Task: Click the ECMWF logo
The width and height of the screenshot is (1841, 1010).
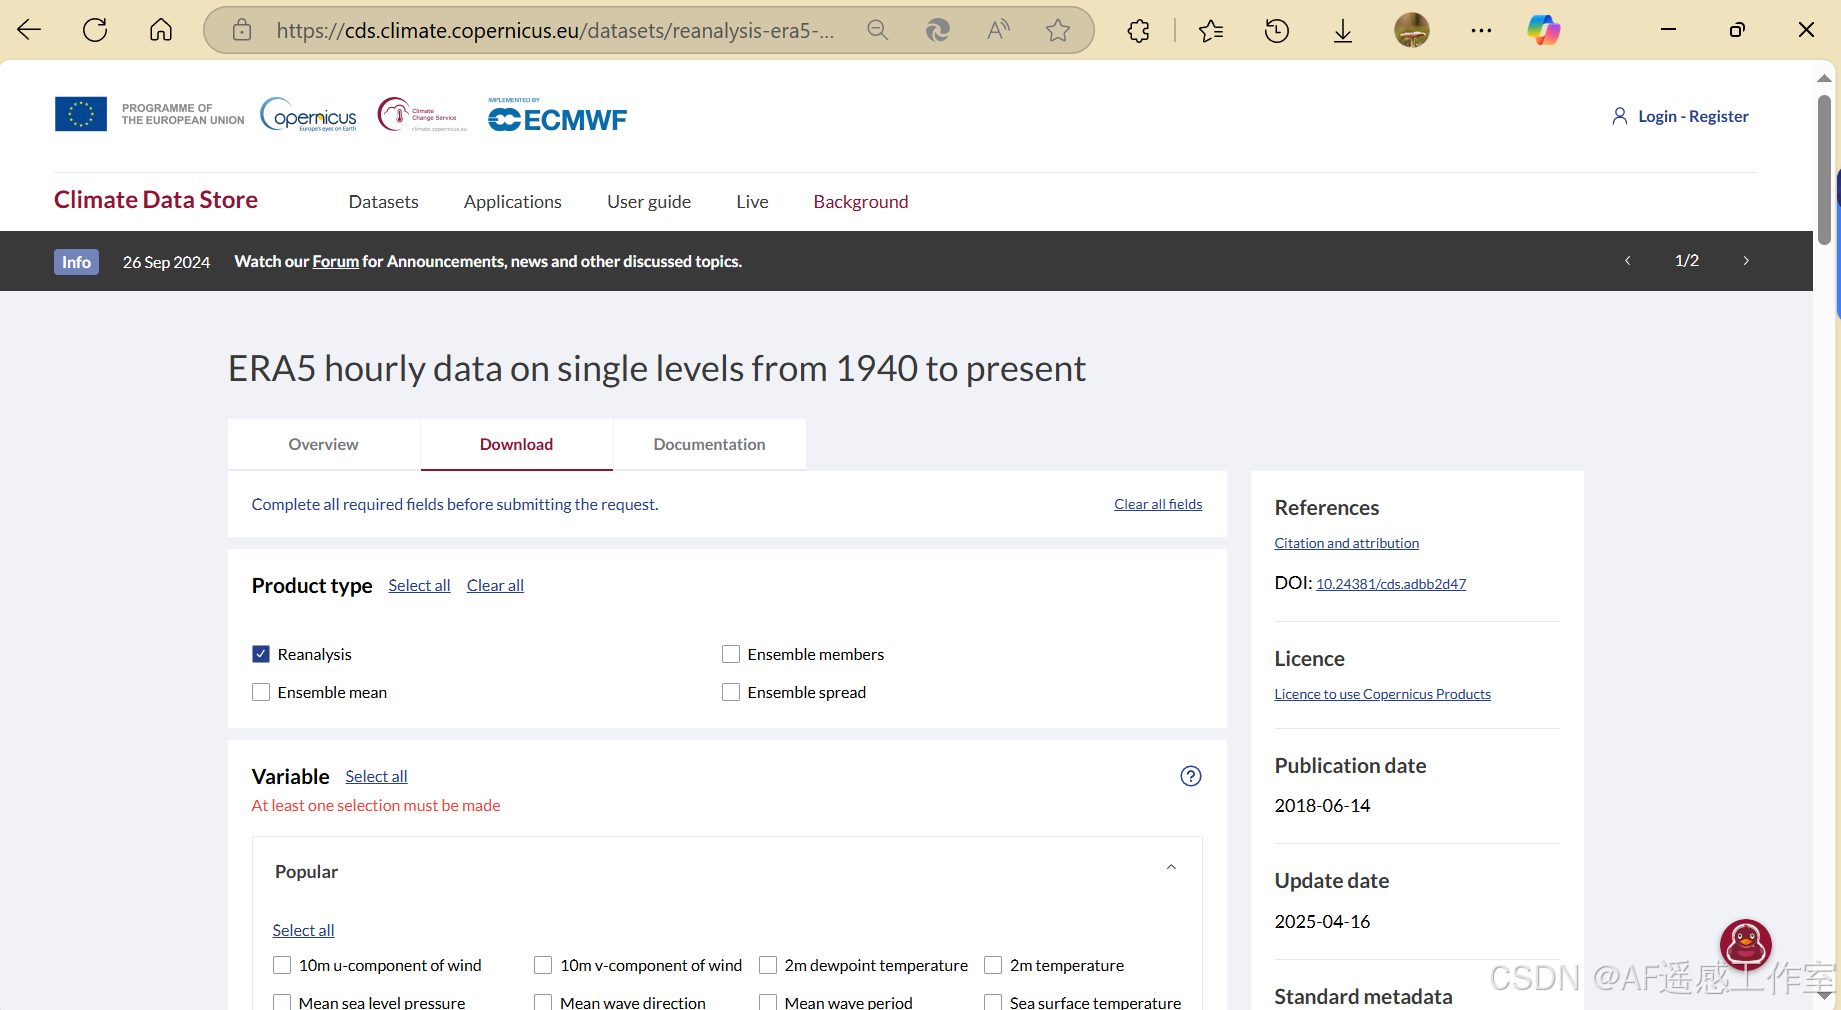Action: (557, 115)
